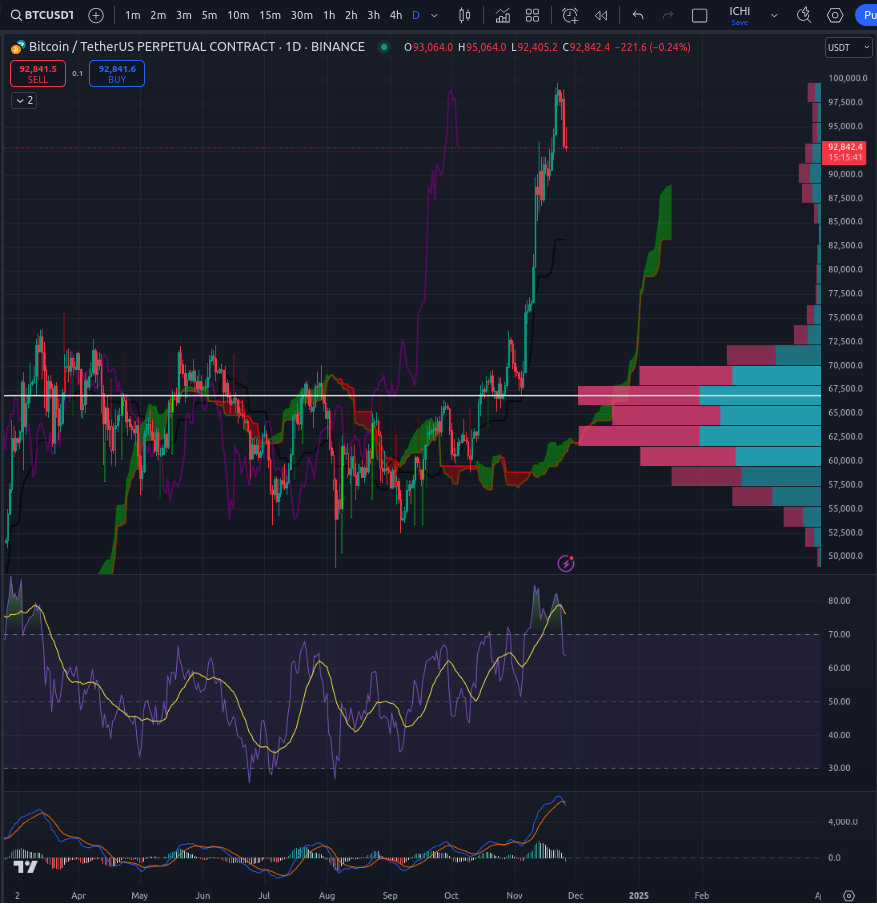
Task: Click the closing price value C92,842.4
Action: click(586, 47)
